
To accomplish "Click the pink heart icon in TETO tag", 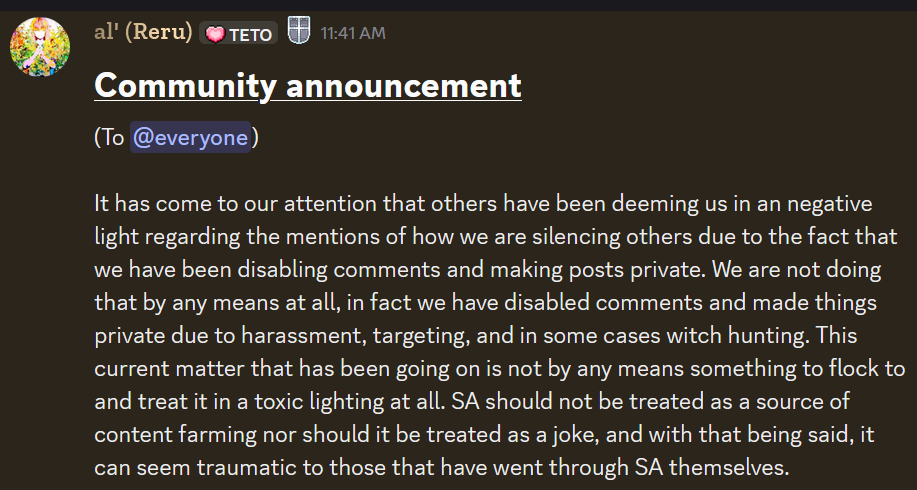I will click(215, 34).
